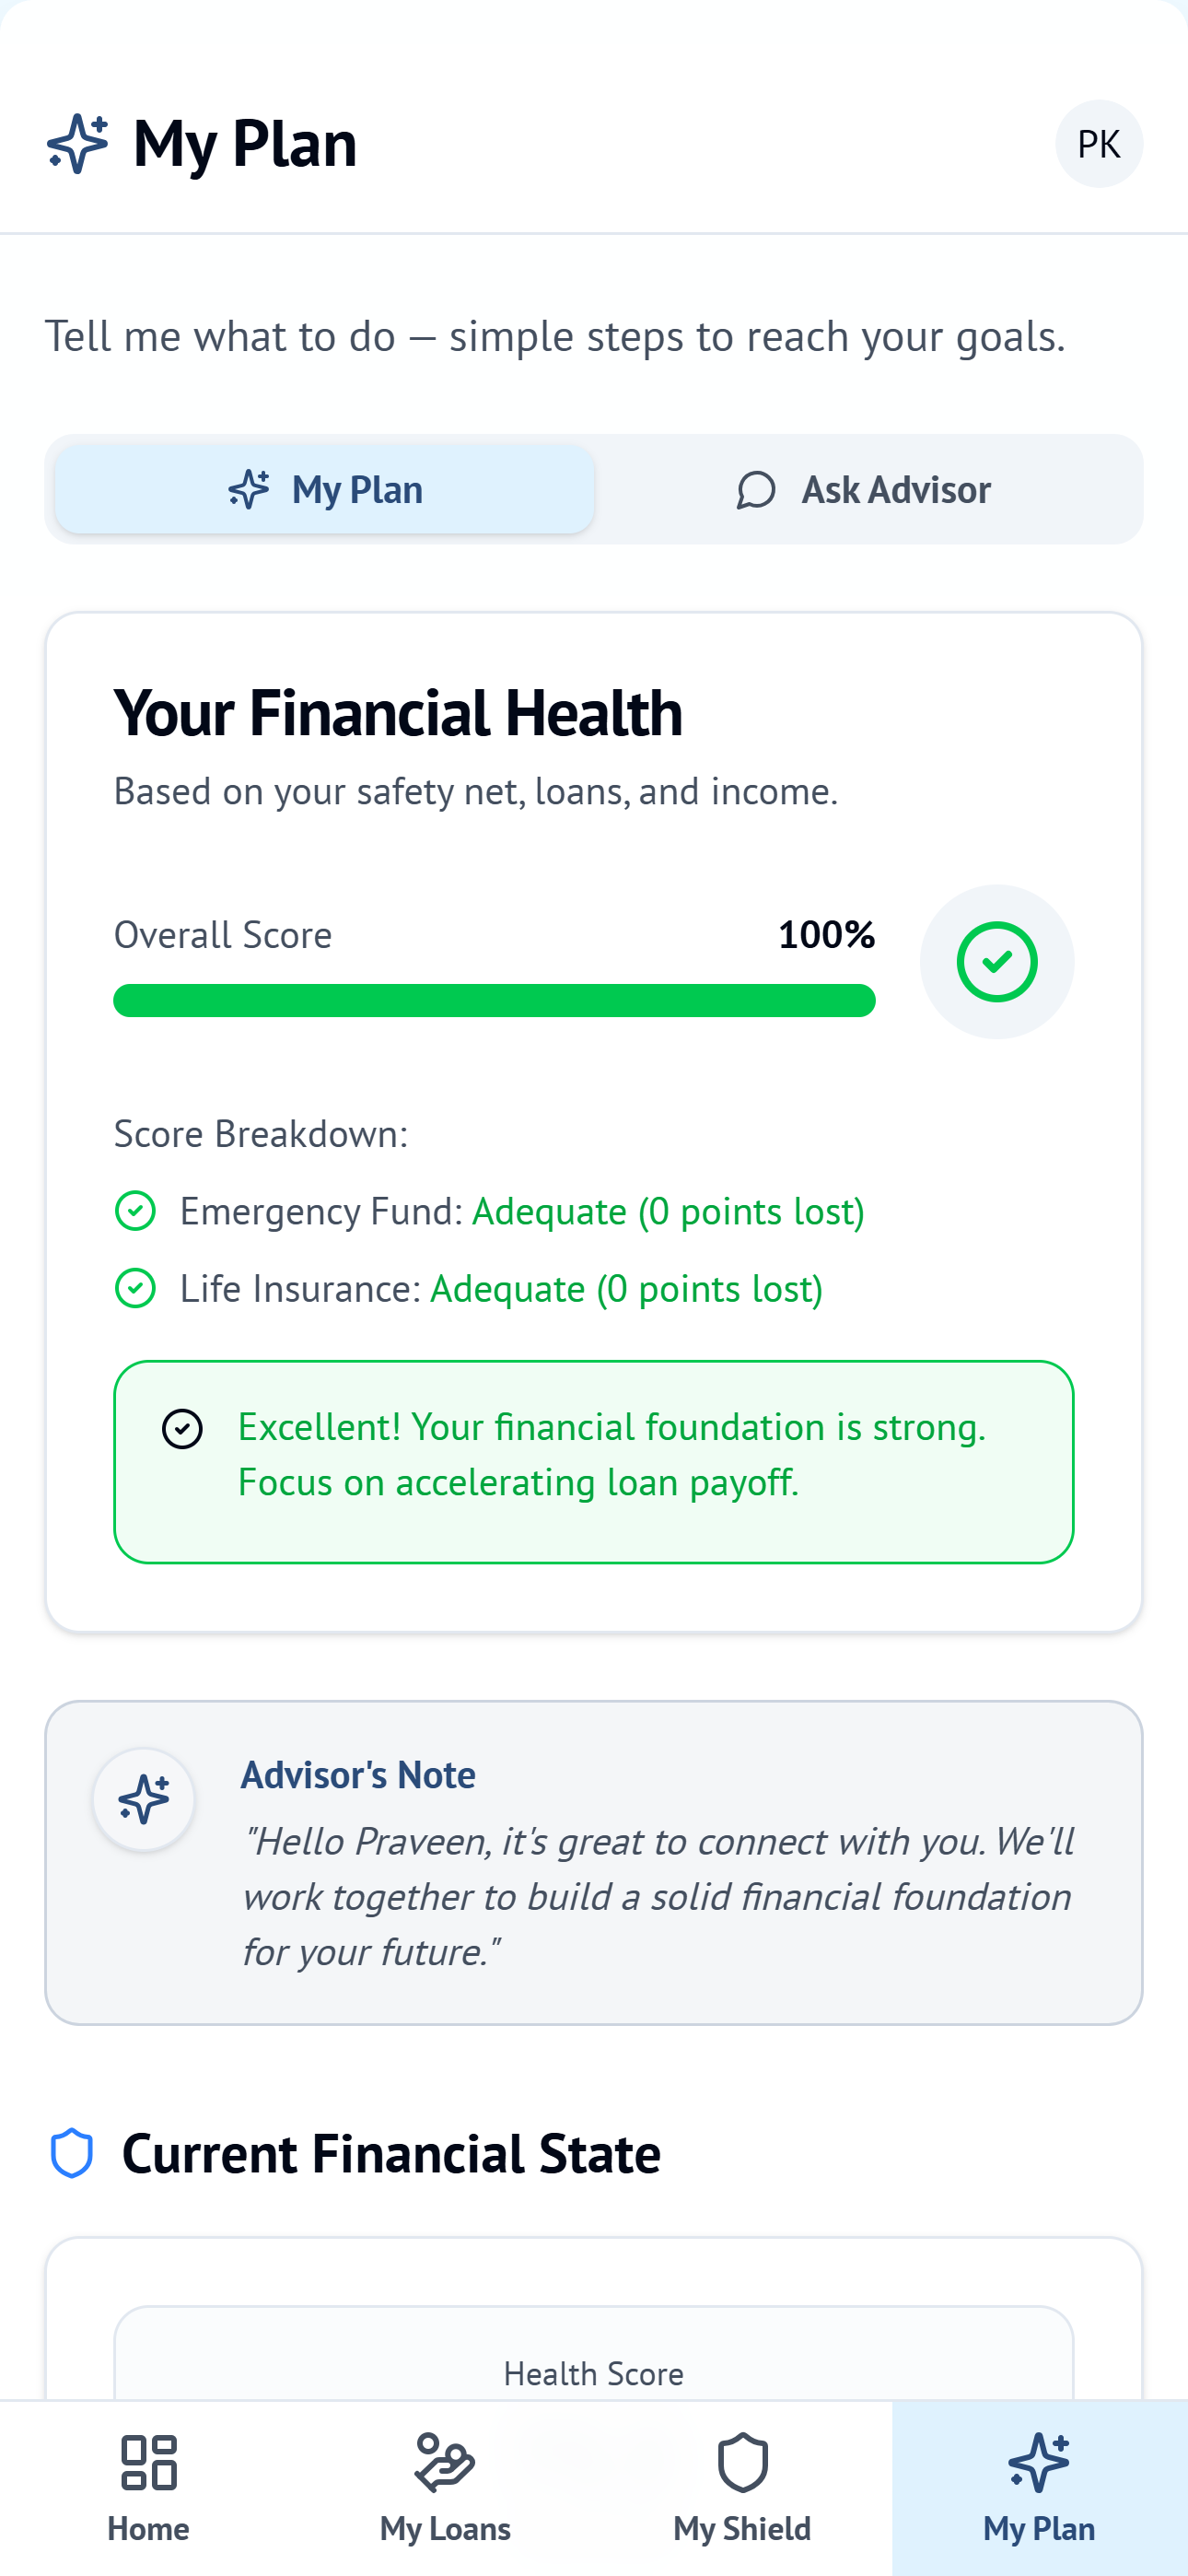Image resolution: width=1188 pixels, height=2576 pixels.
Task: Select the checkmark inside the green Excellent banner
Action: [182, 1428]
